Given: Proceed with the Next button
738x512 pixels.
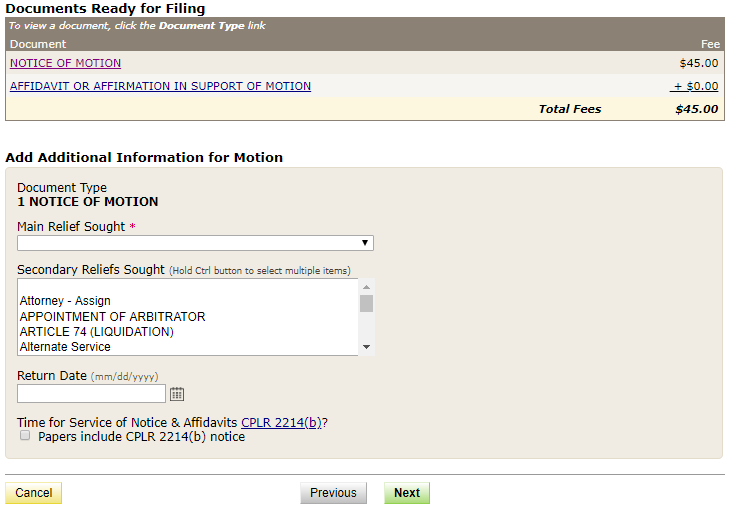Looking at the screenshot, I should 406,493.
